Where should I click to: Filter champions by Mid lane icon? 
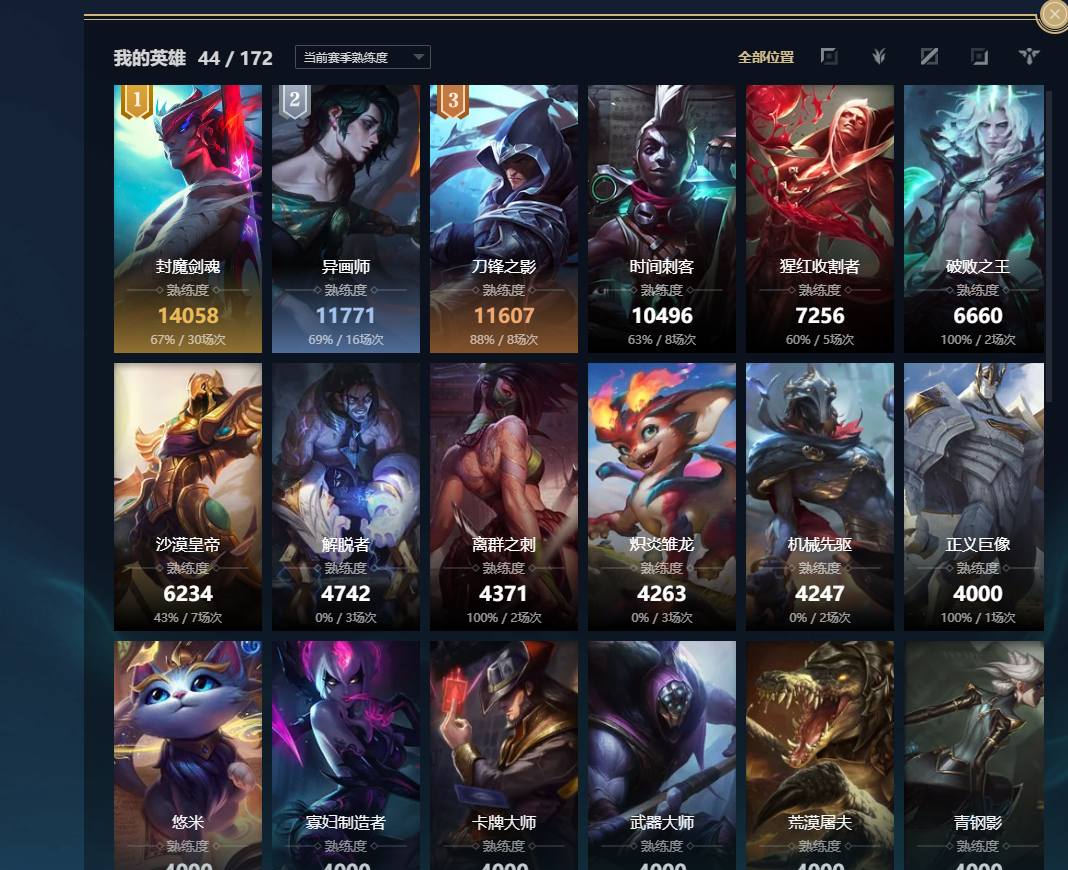(929, 57)
